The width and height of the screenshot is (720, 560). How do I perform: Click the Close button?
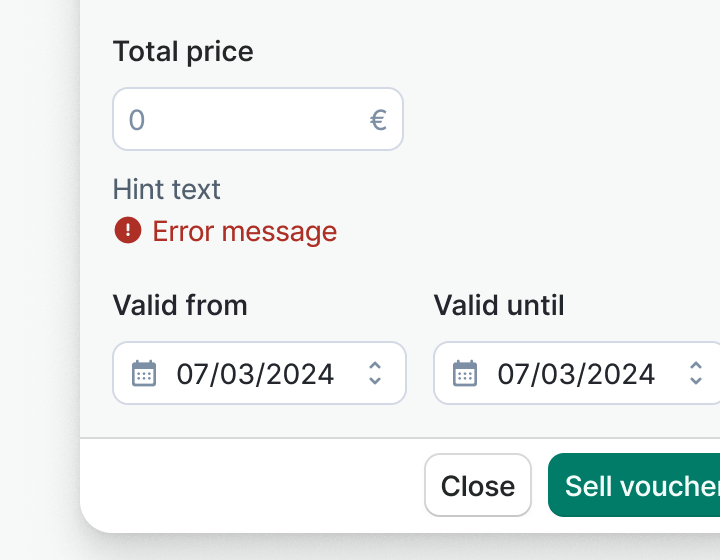click(x=478, y=486)
